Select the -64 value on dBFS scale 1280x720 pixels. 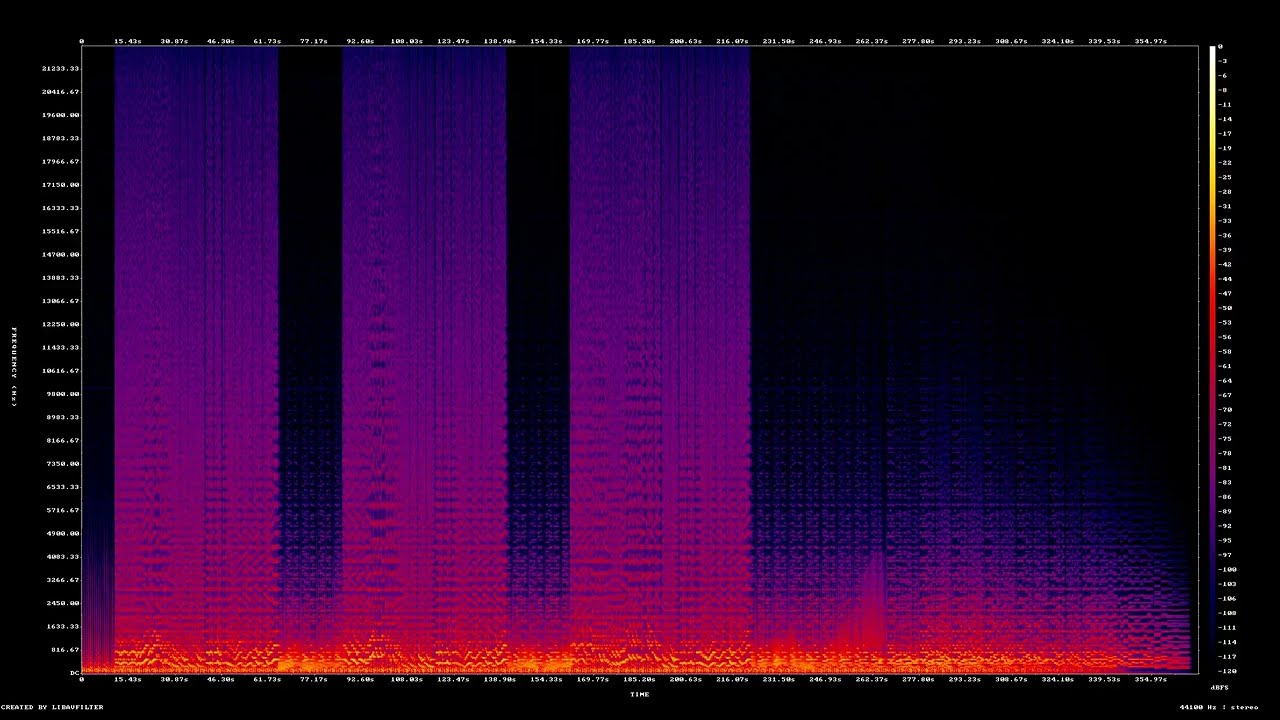pos(1225,380)
